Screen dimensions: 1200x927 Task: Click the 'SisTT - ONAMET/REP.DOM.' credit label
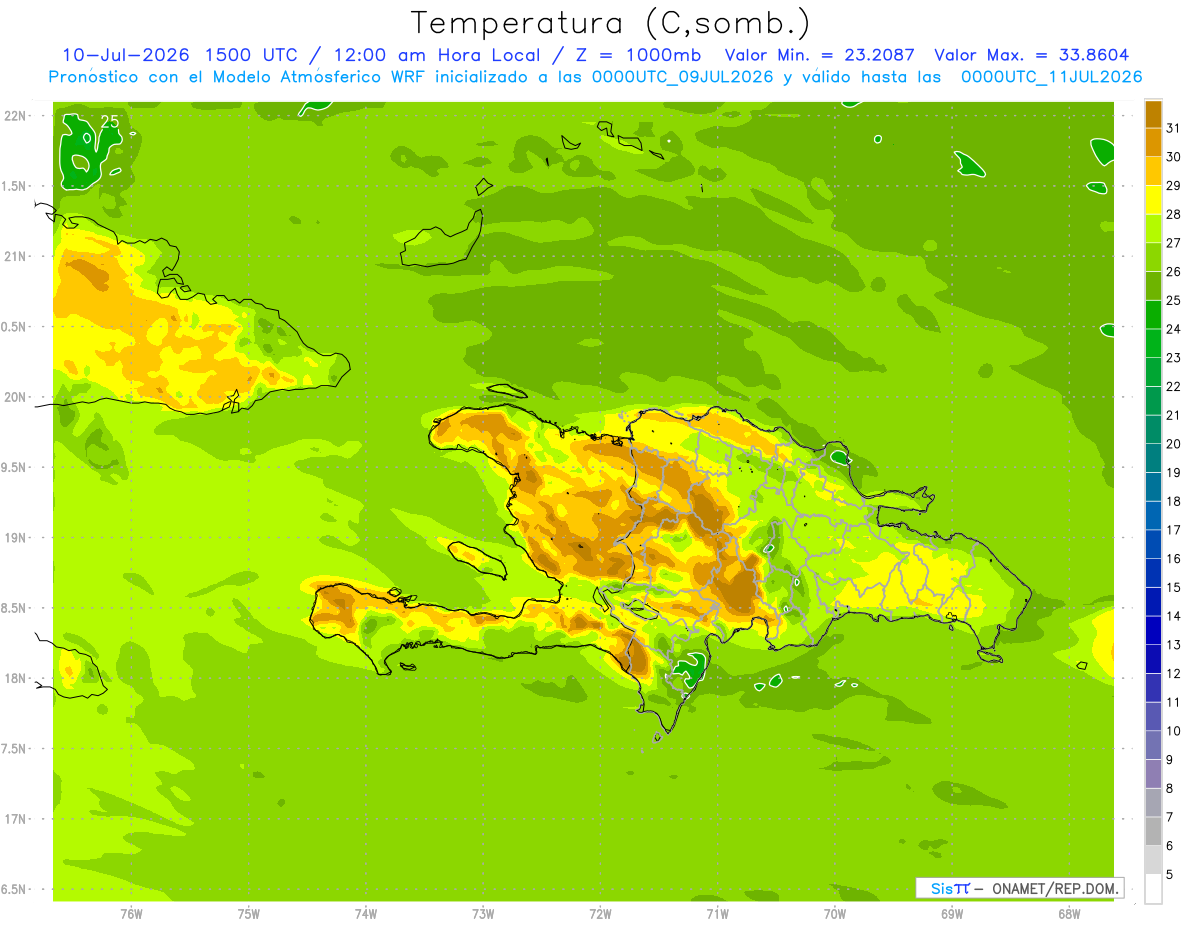[x=1019, y=888]
